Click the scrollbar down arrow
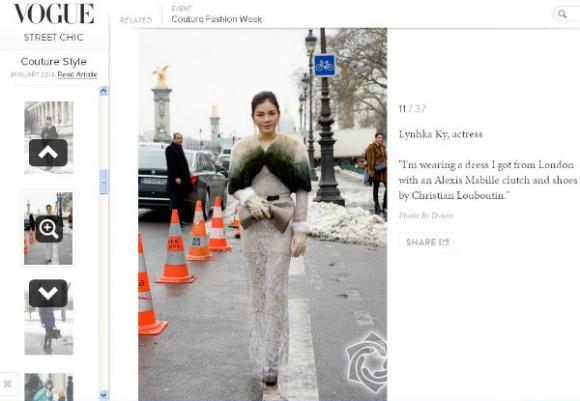 pyautogui.click(x=104, y=395)
